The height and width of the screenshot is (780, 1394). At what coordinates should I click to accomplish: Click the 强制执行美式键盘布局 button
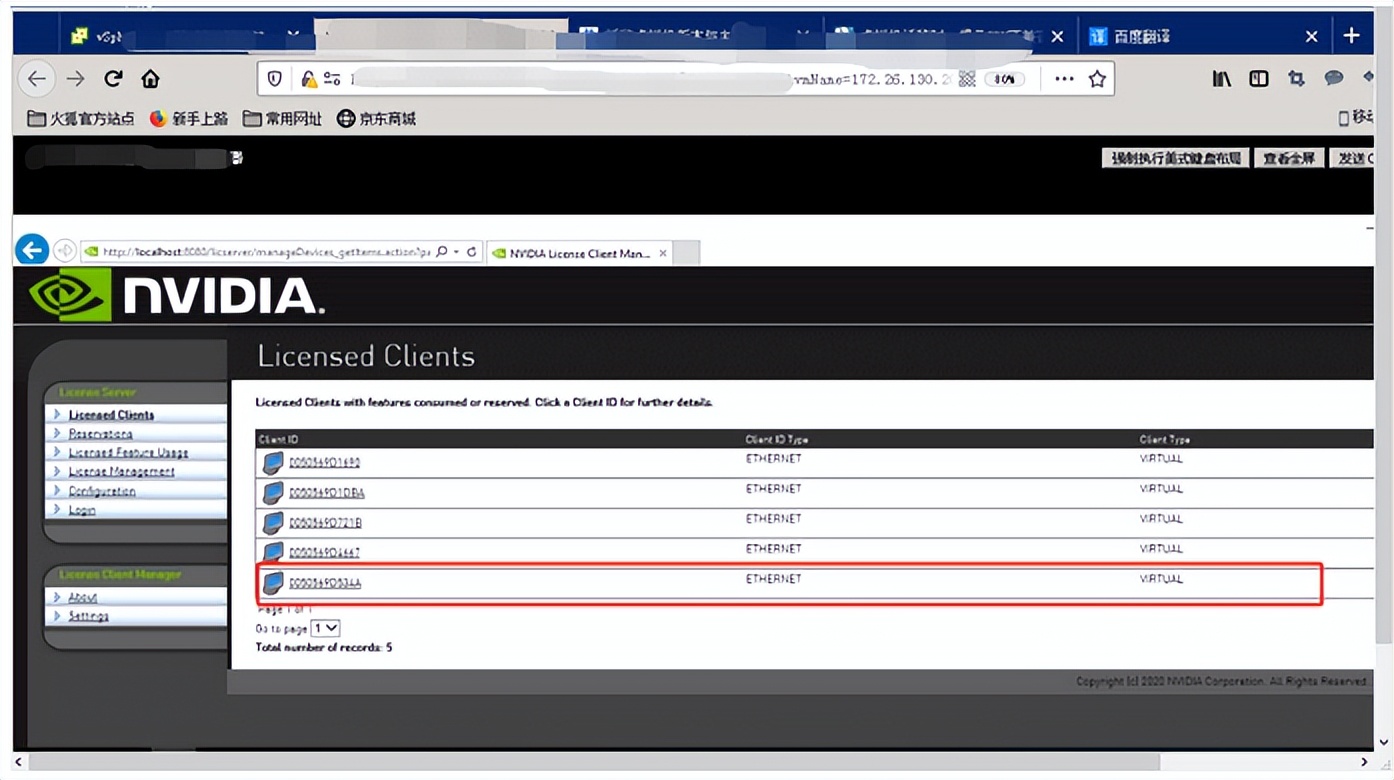1175,158
